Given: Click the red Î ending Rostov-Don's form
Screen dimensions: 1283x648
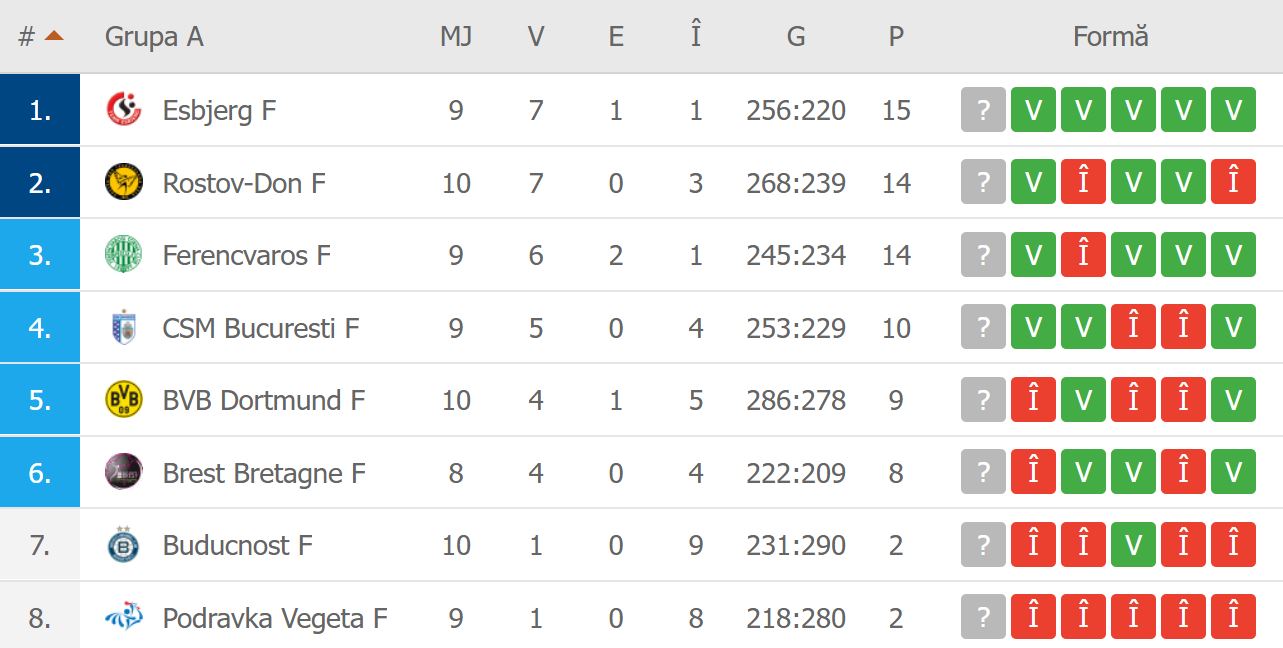Looking at the screenshot, I should [x=1233, y=182].
